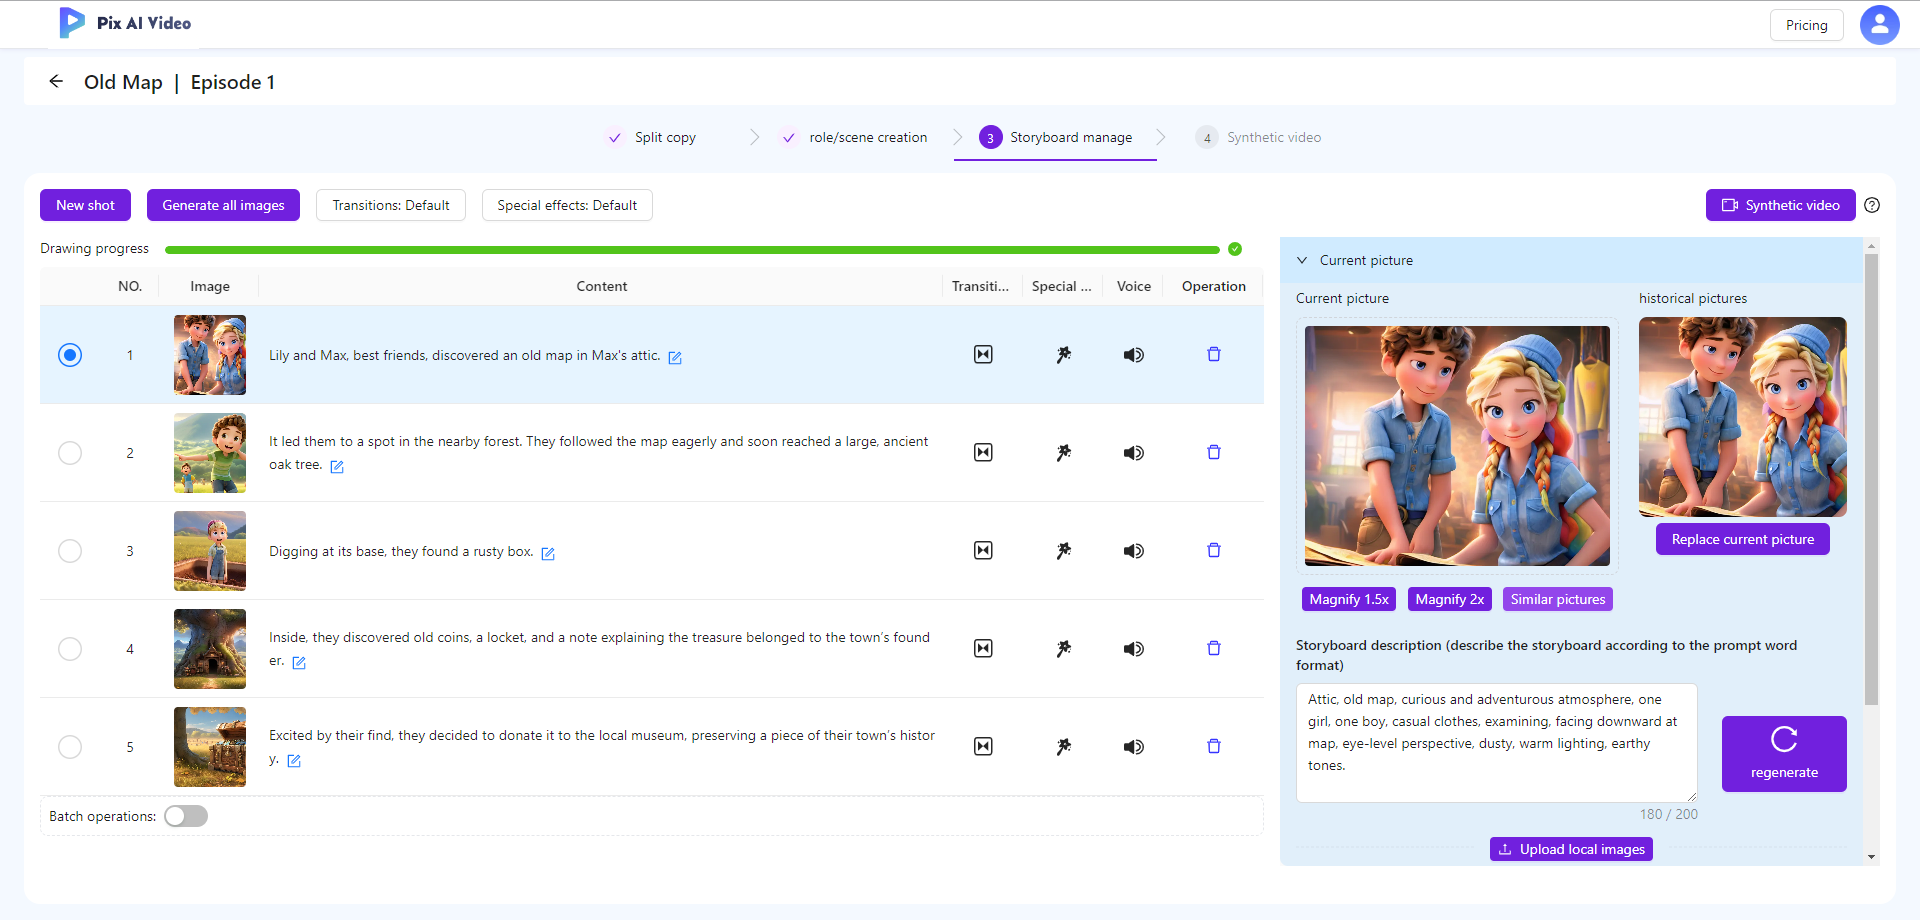Click Similar pictures
The width and height of the screenshot is (1920, 920).
pos(1558,599)
